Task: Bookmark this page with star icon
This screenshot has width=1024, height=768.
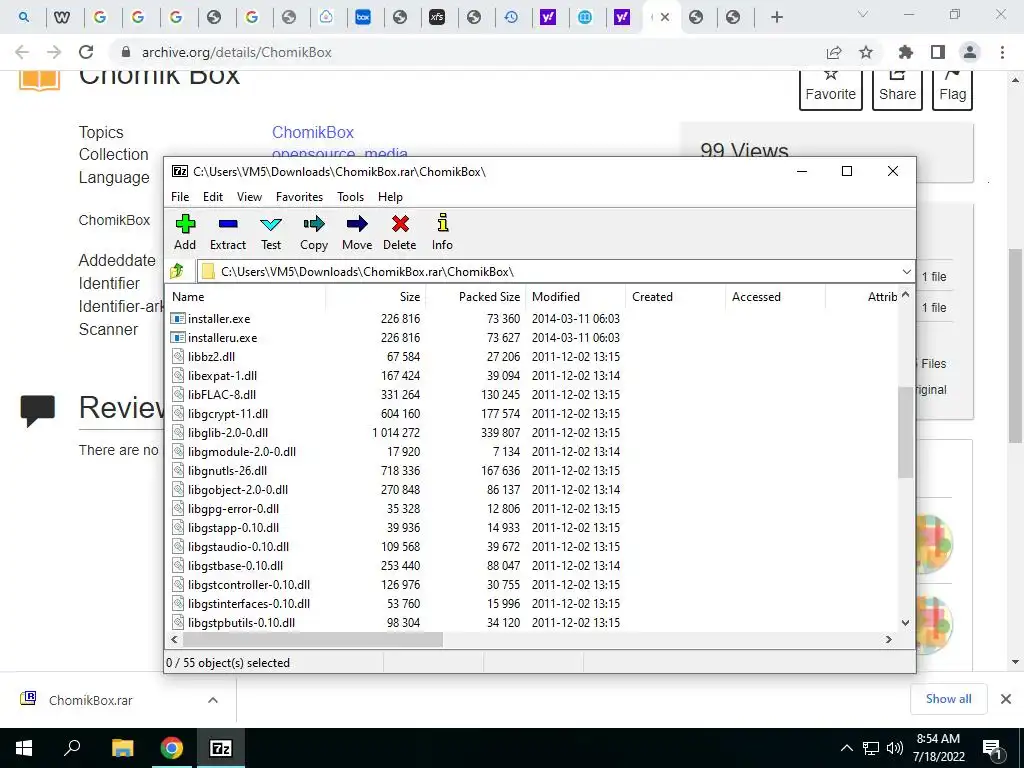Action: pyautogui.click(x=866, y=52)
